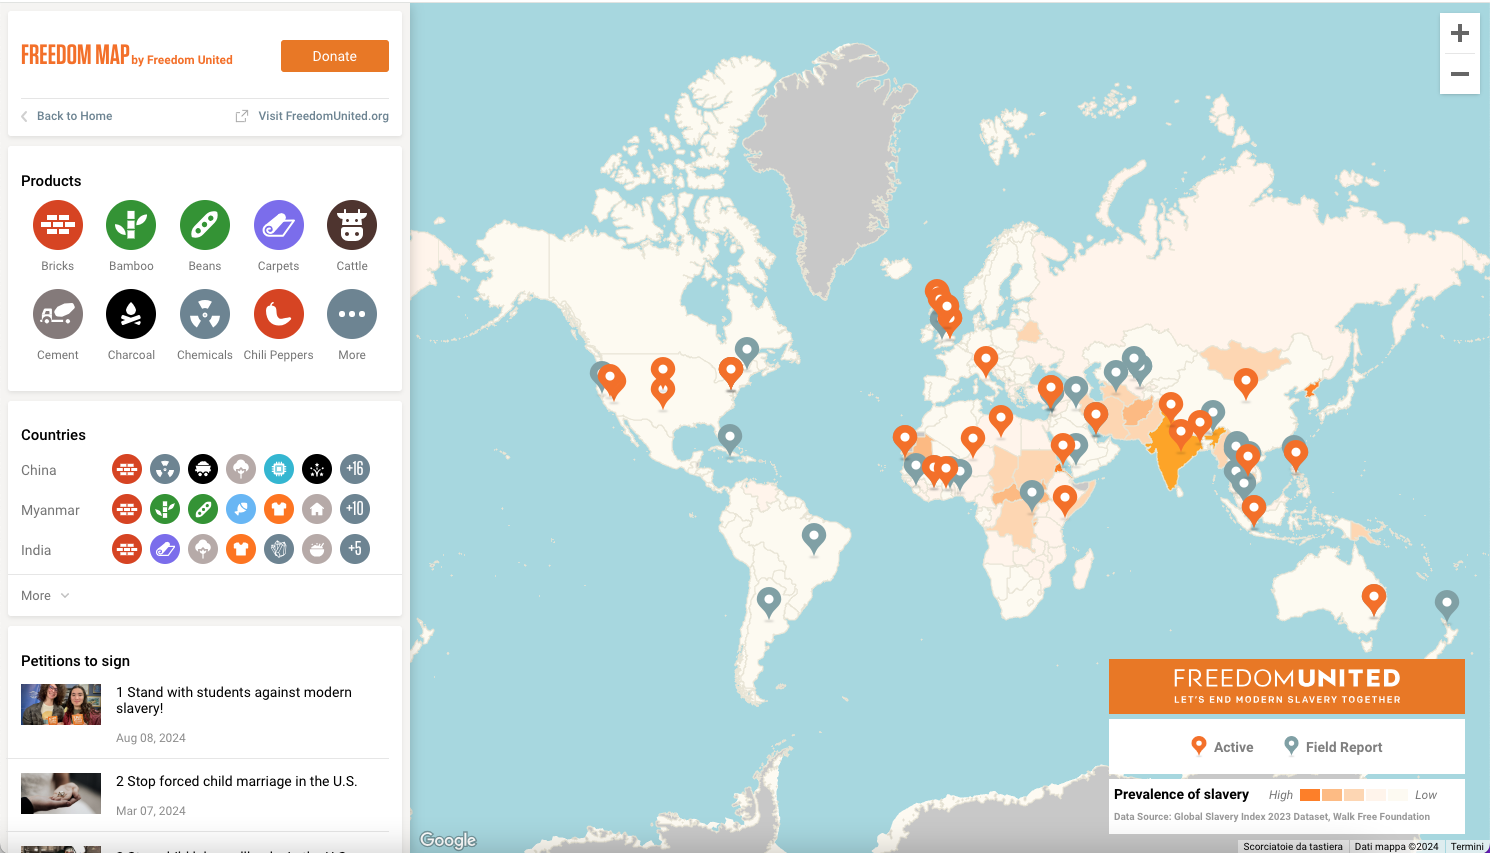
Task: Filter by Cement product
Action: 58,315
